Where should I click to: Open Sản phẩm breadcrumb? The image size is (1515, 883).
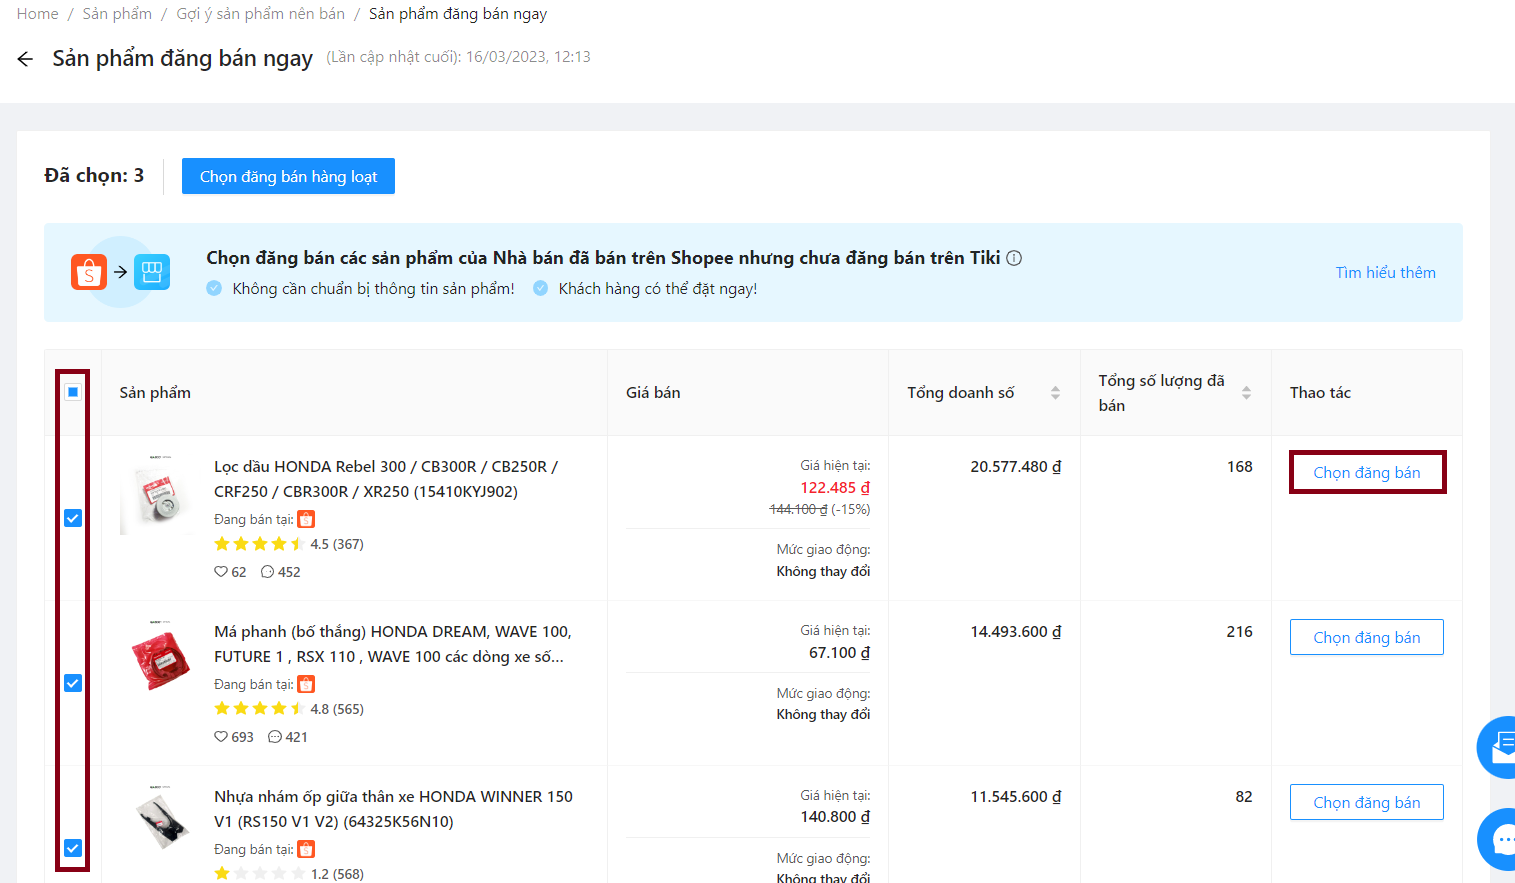click(x=117, y=14)
